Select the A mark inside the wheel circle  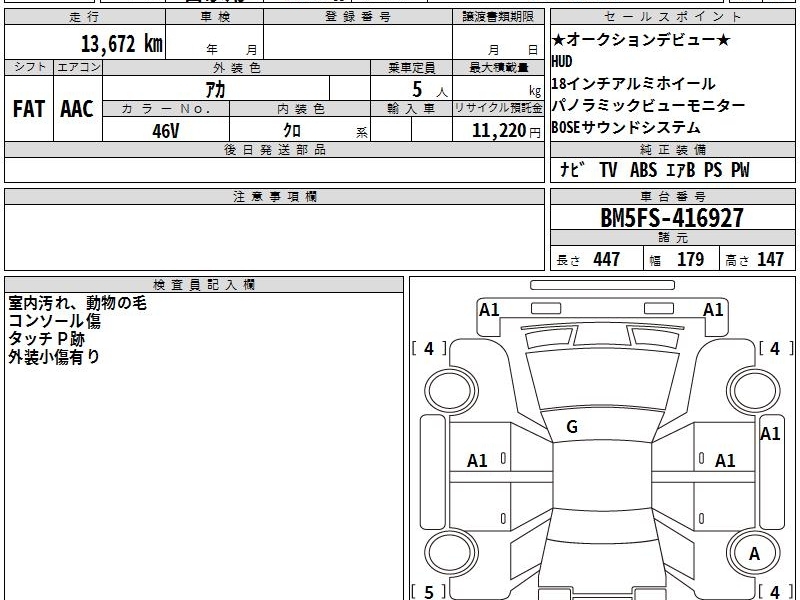(754, 554)
